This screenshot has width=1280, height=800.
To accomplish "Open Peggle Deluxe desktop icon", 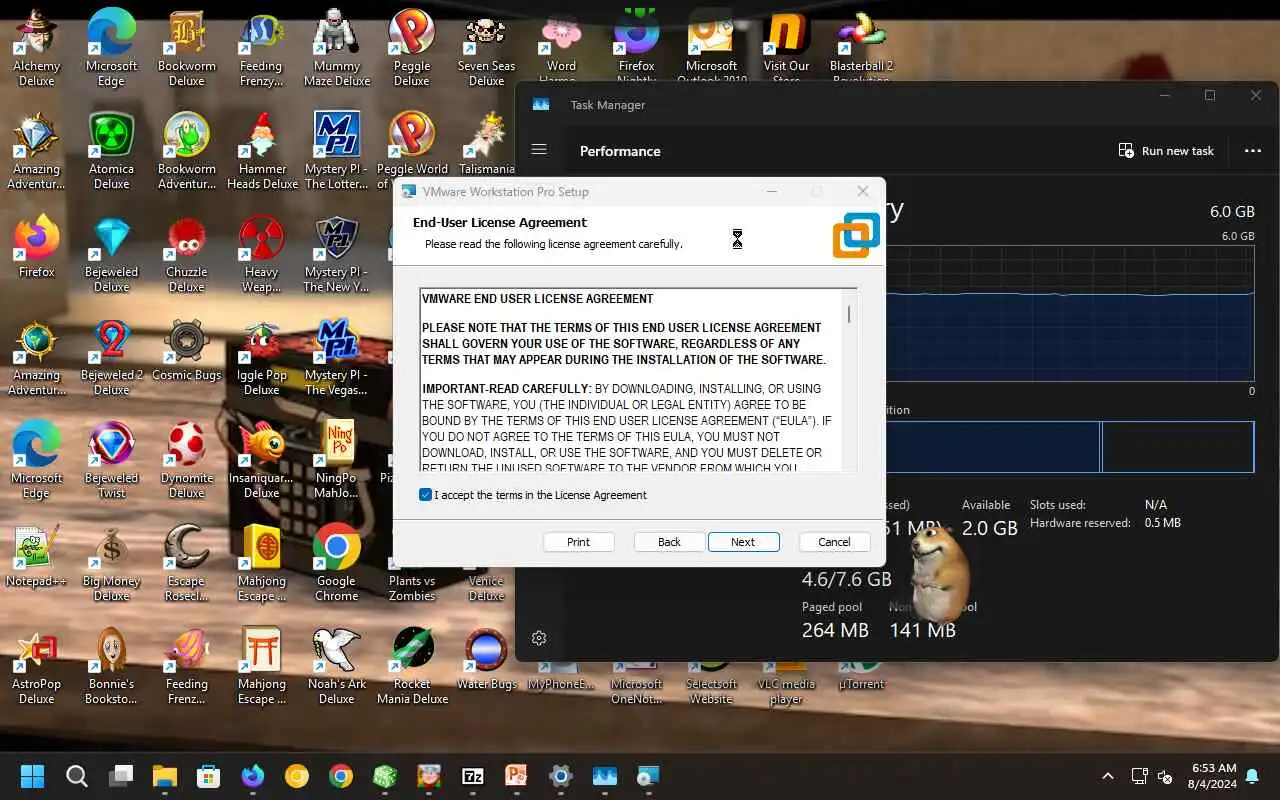I will [x=411, y=48].
